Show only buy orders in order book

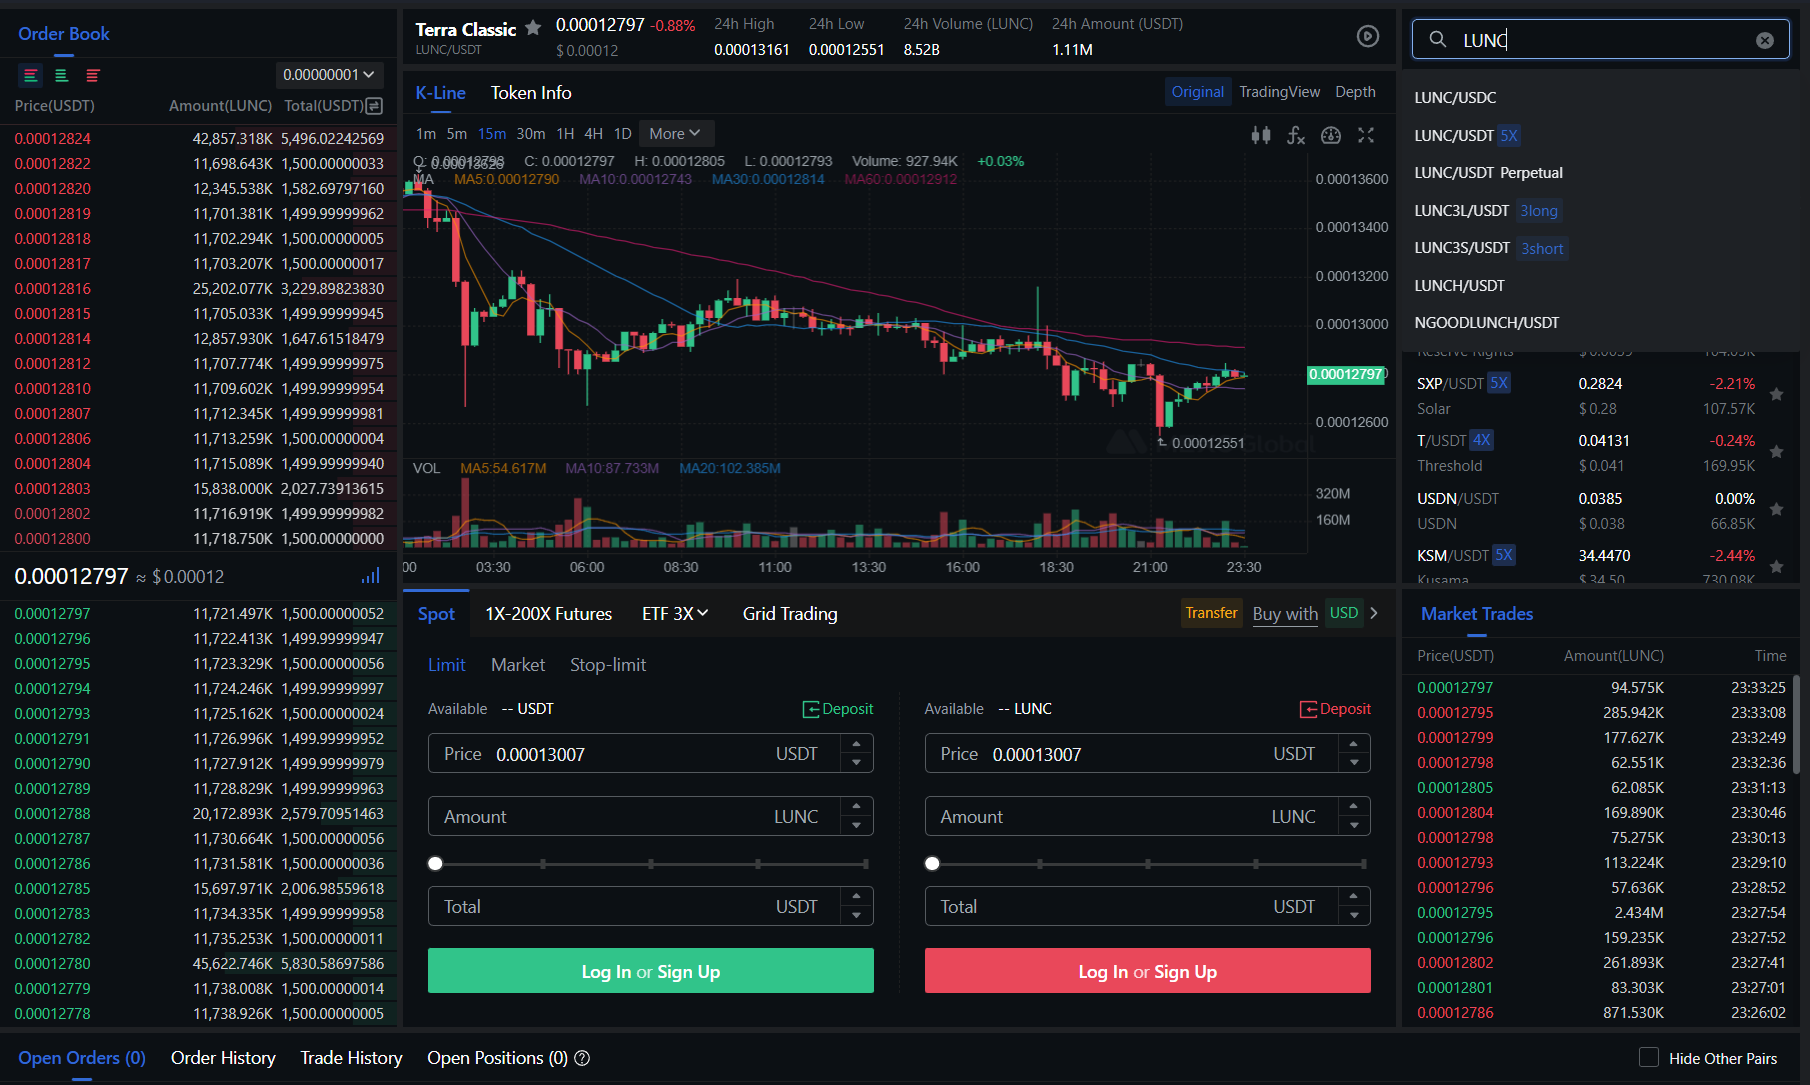(61, 75)
